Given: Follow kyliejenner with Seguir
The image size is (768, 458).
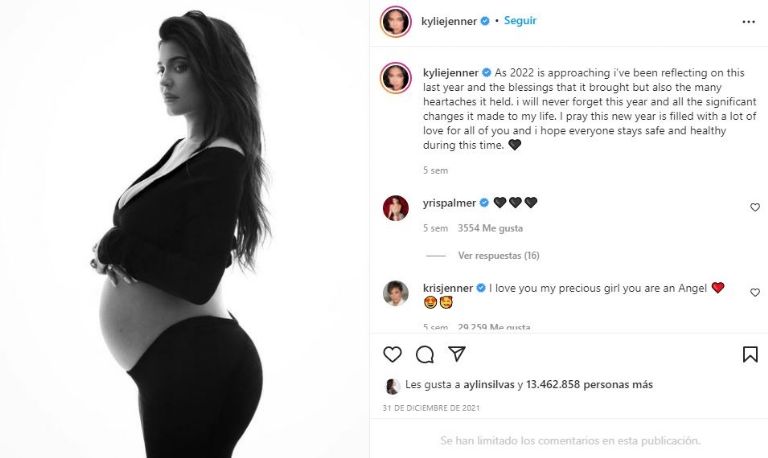Looking at the screenshot, I should [520, 21].
